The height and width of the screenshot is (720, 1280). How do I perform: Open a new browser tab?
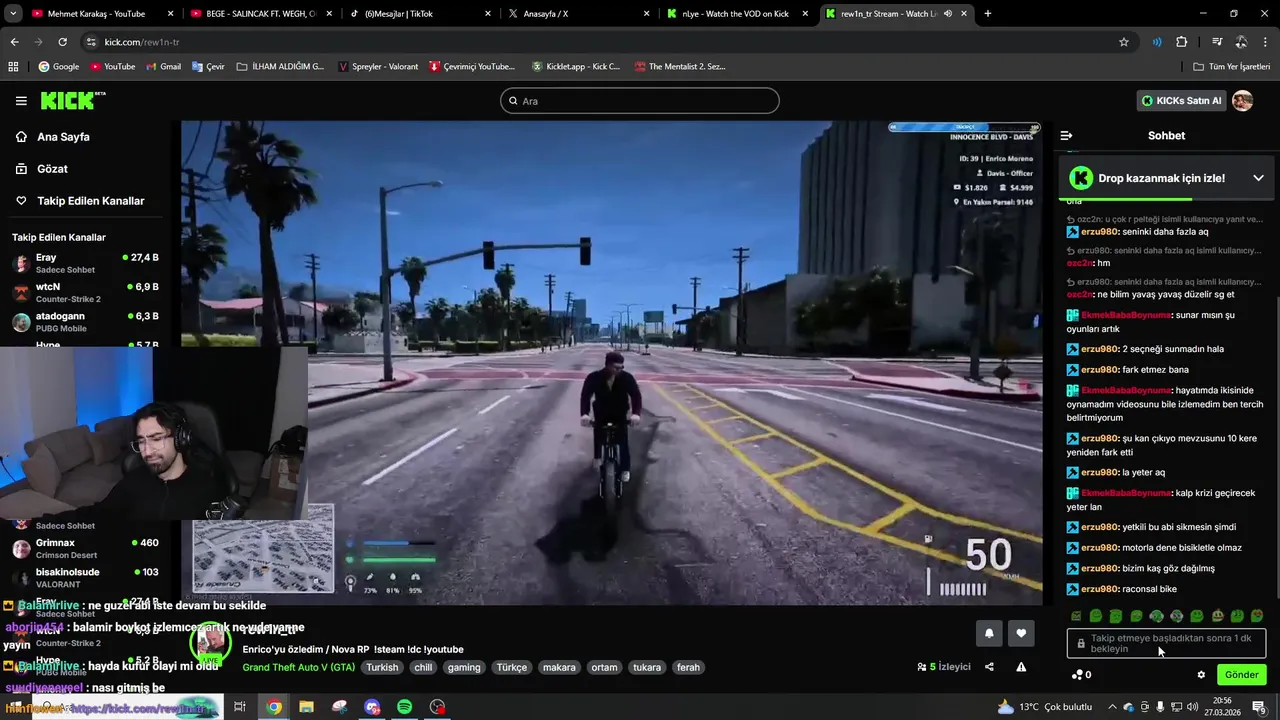[x=988, y=14]
